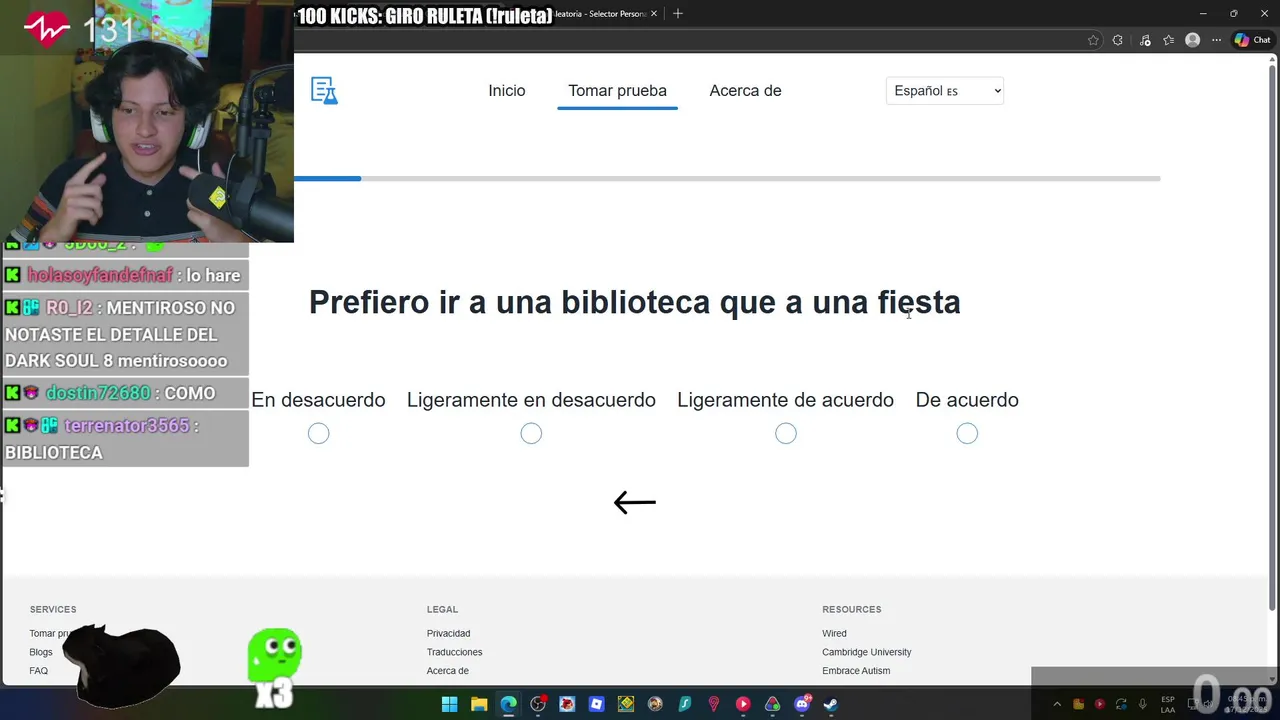The height and width of the screenshot is (720, 1280).
Task: Click the back arrow to previous question
Action: coord(634,502)
